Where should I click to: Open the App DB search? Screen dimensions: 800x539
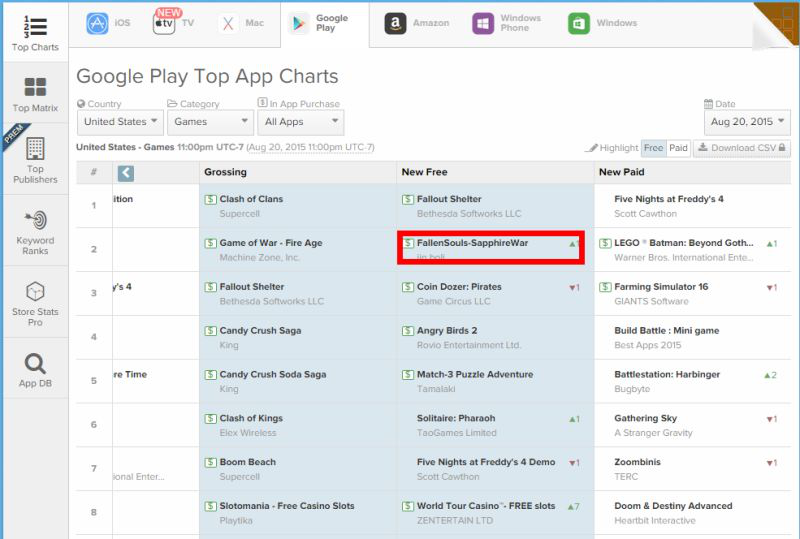pyautogui.click(x=35, y=370)
